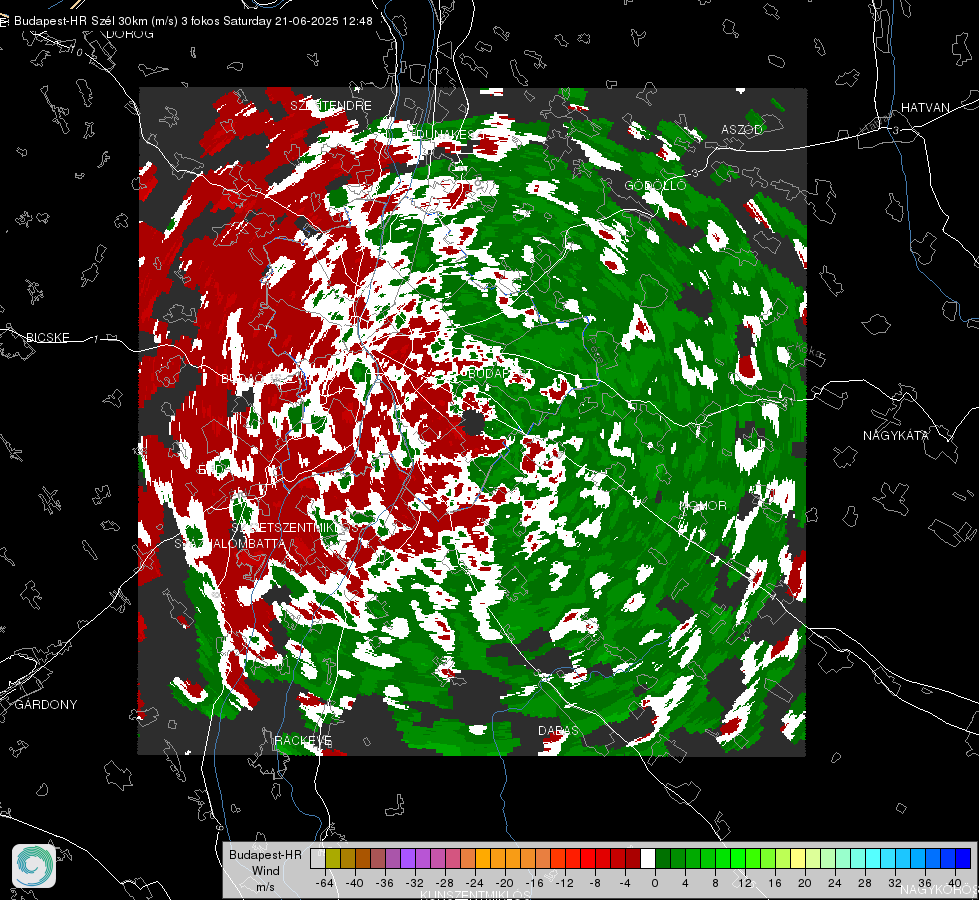Click the '-12' legend scale value

(x=564, y=883)
